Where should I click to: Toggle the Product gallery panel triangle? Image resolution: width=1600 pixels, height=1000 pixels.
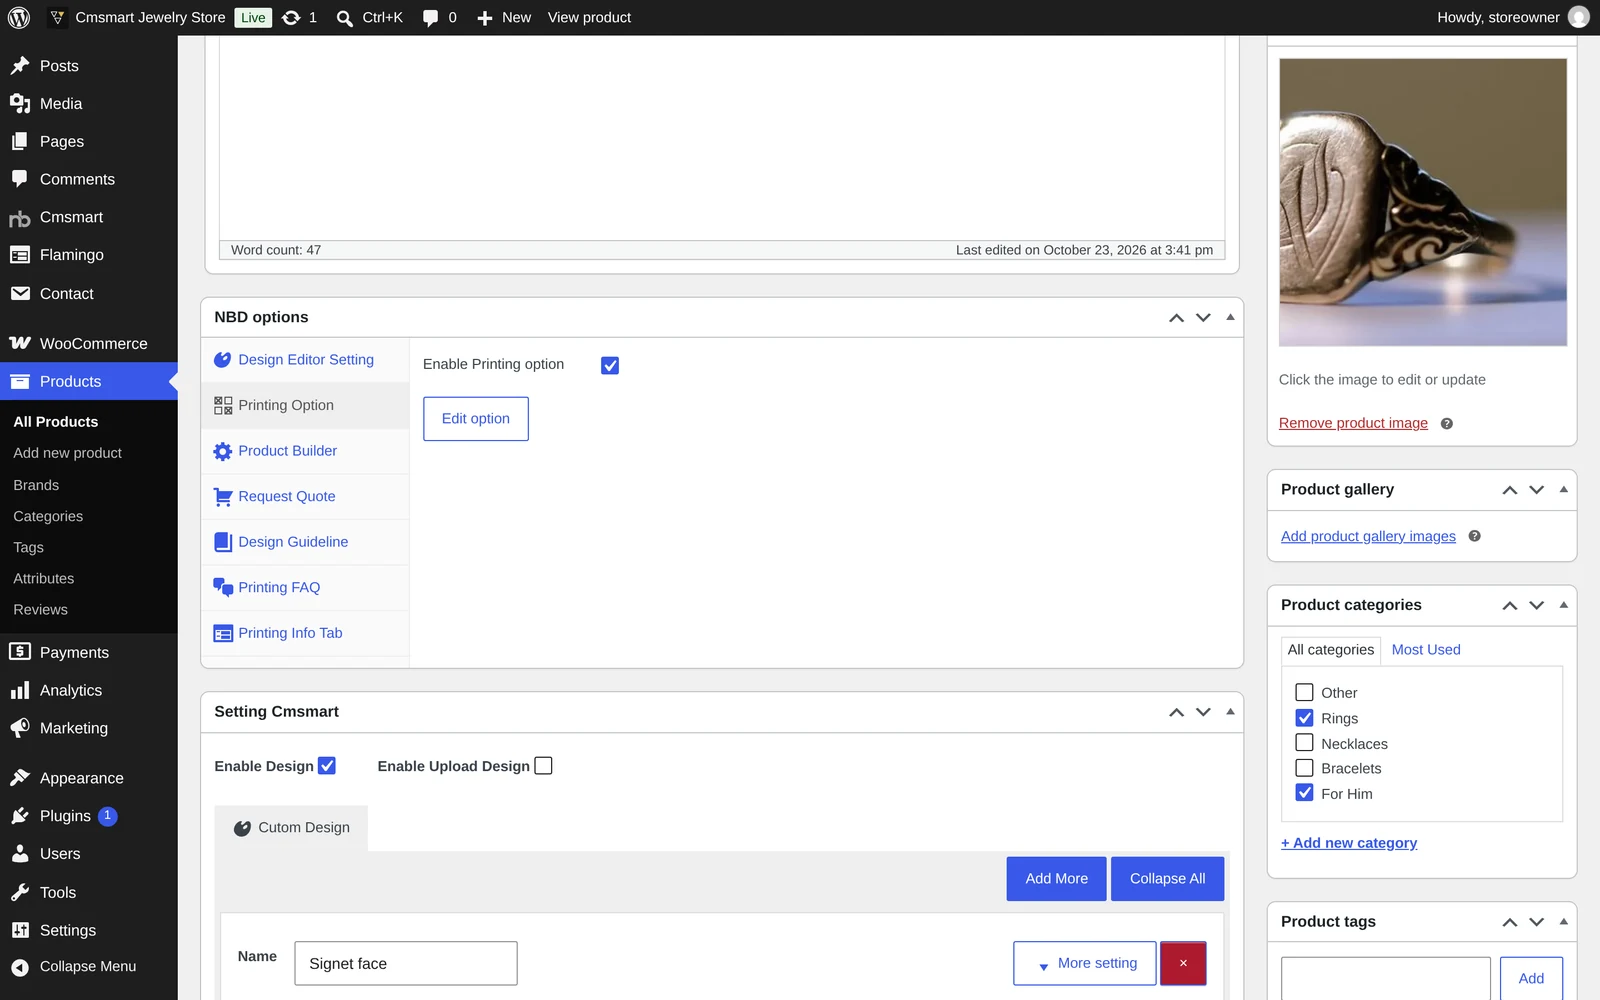1563,489
